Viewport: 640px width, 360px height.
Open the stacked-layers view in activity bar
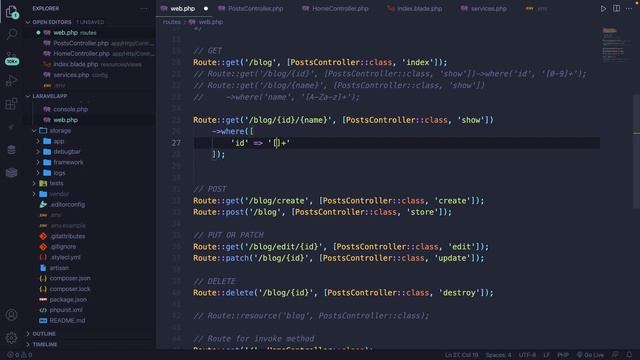[11, 172]
